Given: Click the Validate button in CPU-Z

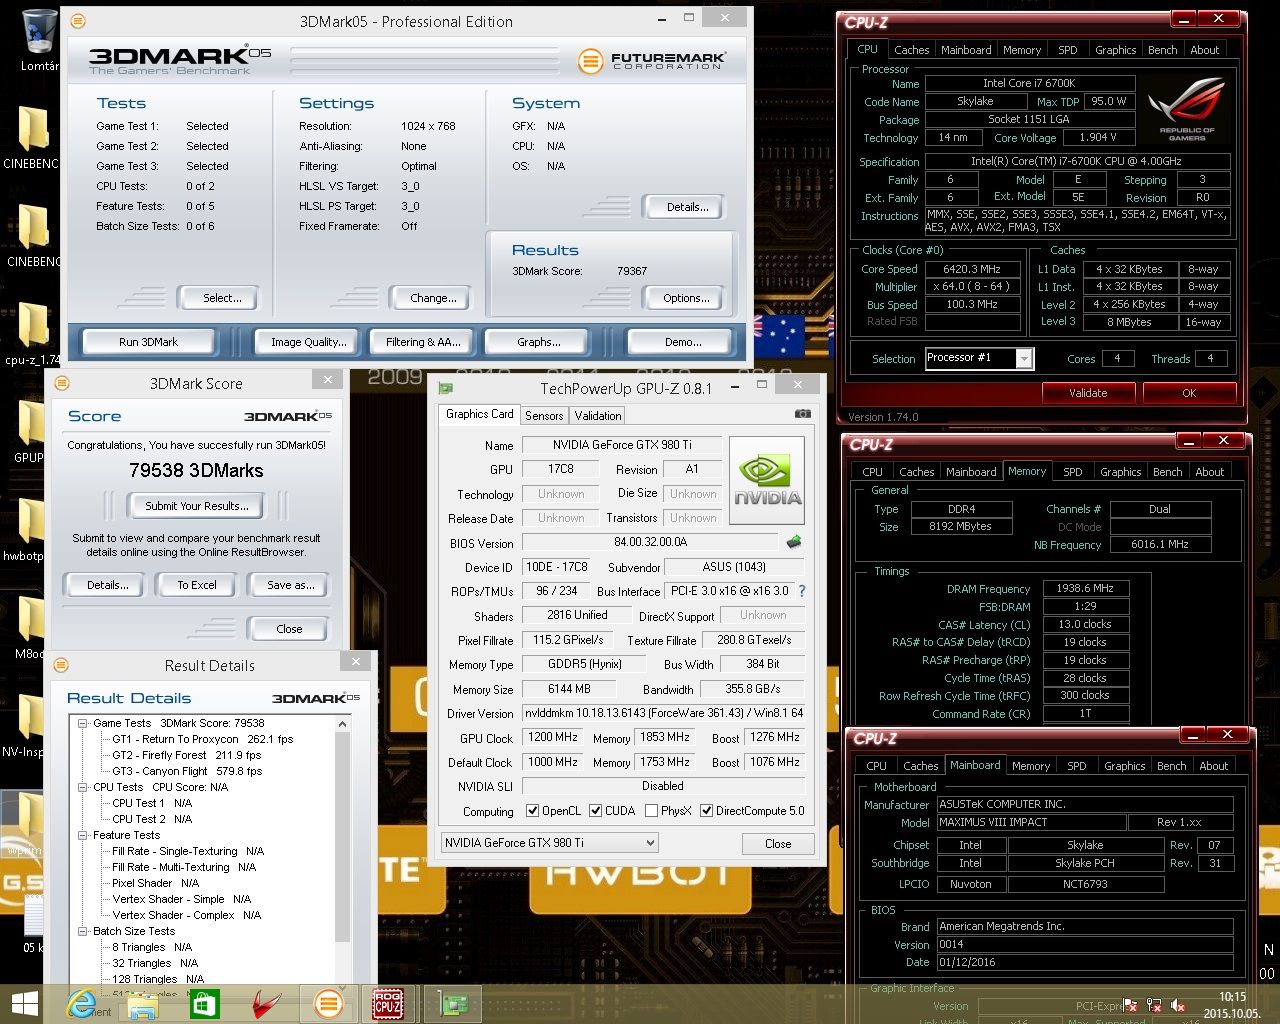Looking at the screenshot, I should tap(1088, 393).
